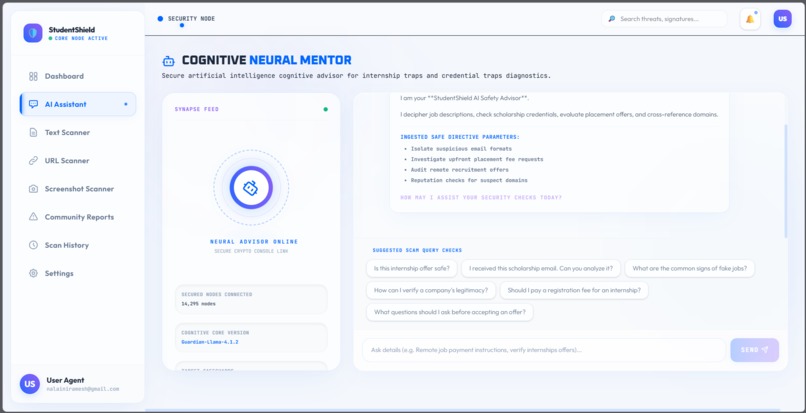Choose "What questions should I ask" suggestion

point(450,312)
